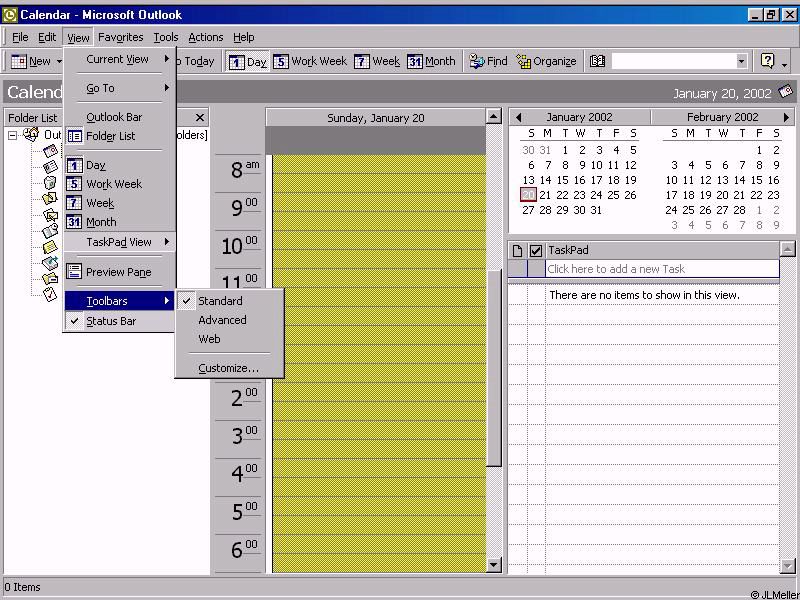Switch to Work Week view in toolbar
This screenshot has height=600, width=800.
point(310,61)
